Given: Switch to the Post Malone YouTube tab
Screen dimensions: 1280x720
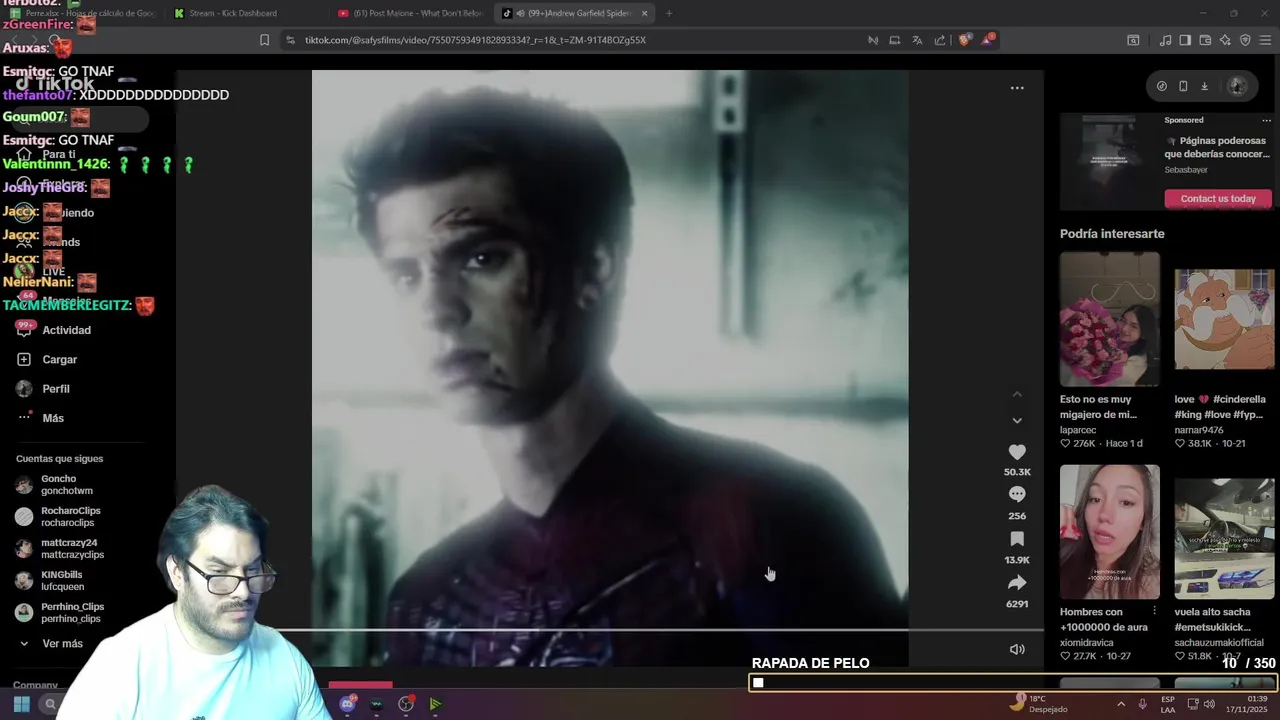Looking at the screenshot, I should coord(410,13).
